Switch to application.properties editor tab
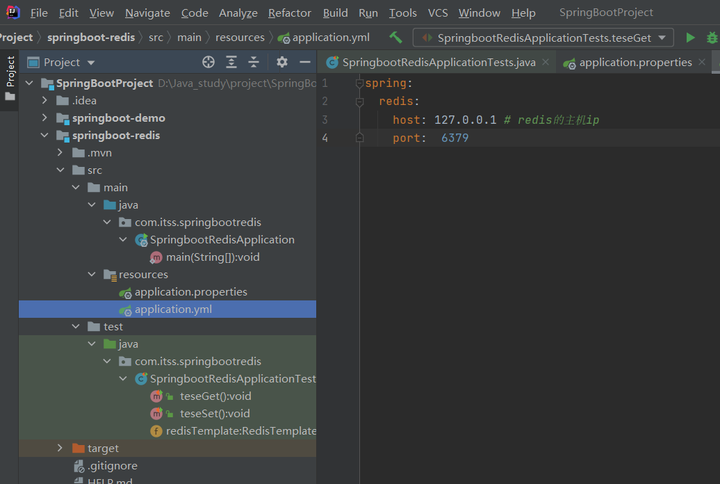This screenshot has height=484, width=720. (x=635, y=62)
